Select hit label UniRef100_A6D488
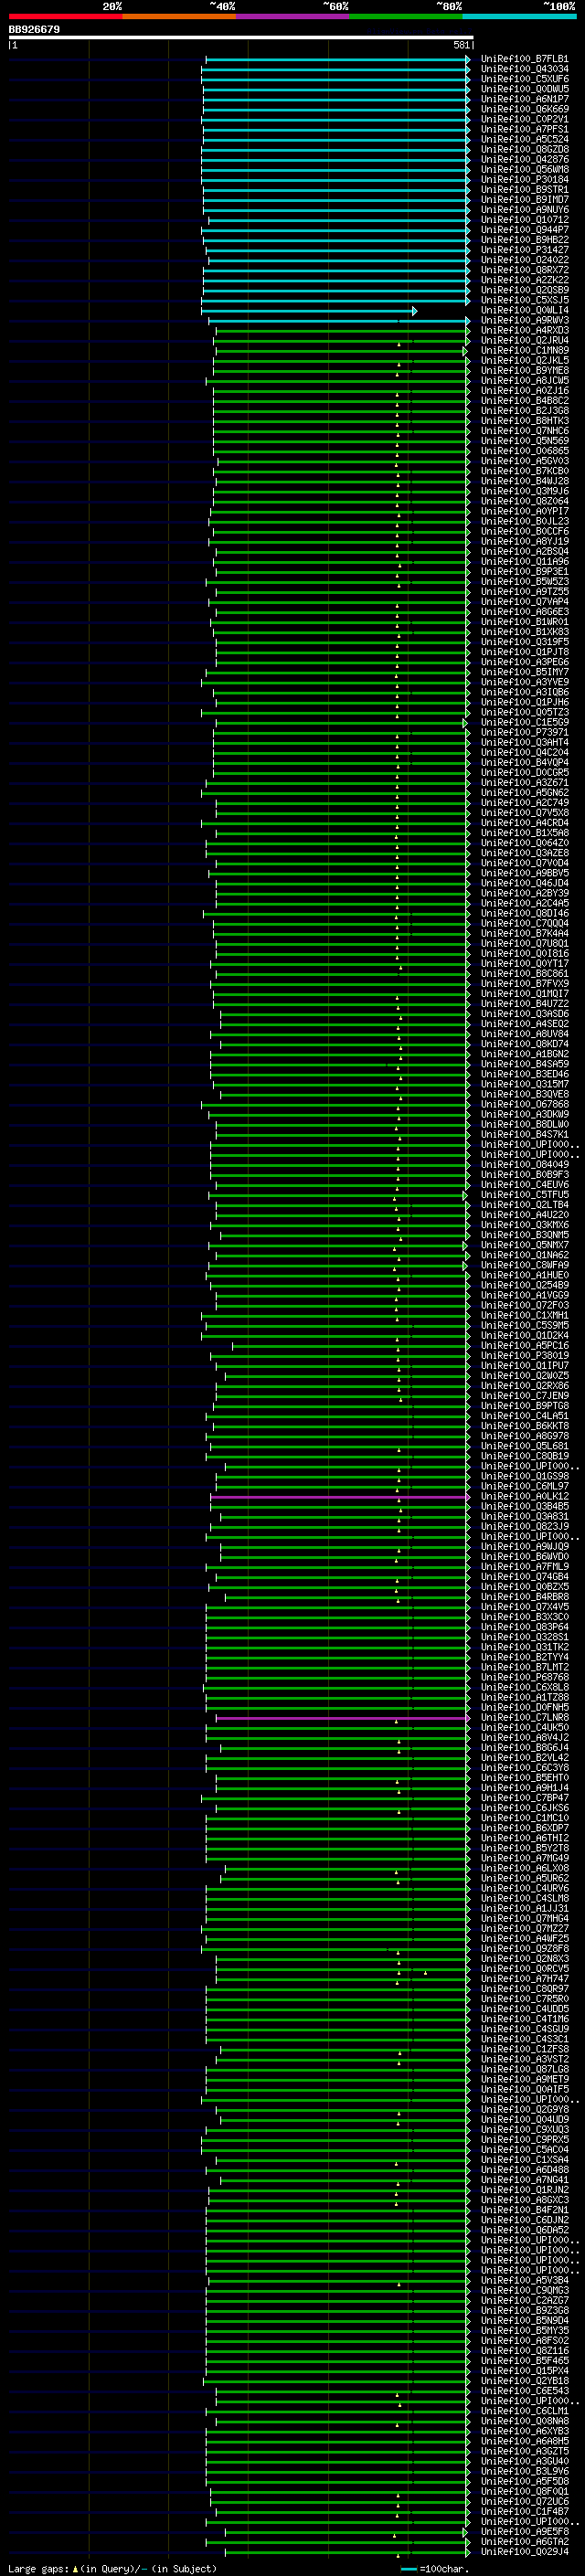Screen dimensions: 585x2576 [x=524, y=2170]
